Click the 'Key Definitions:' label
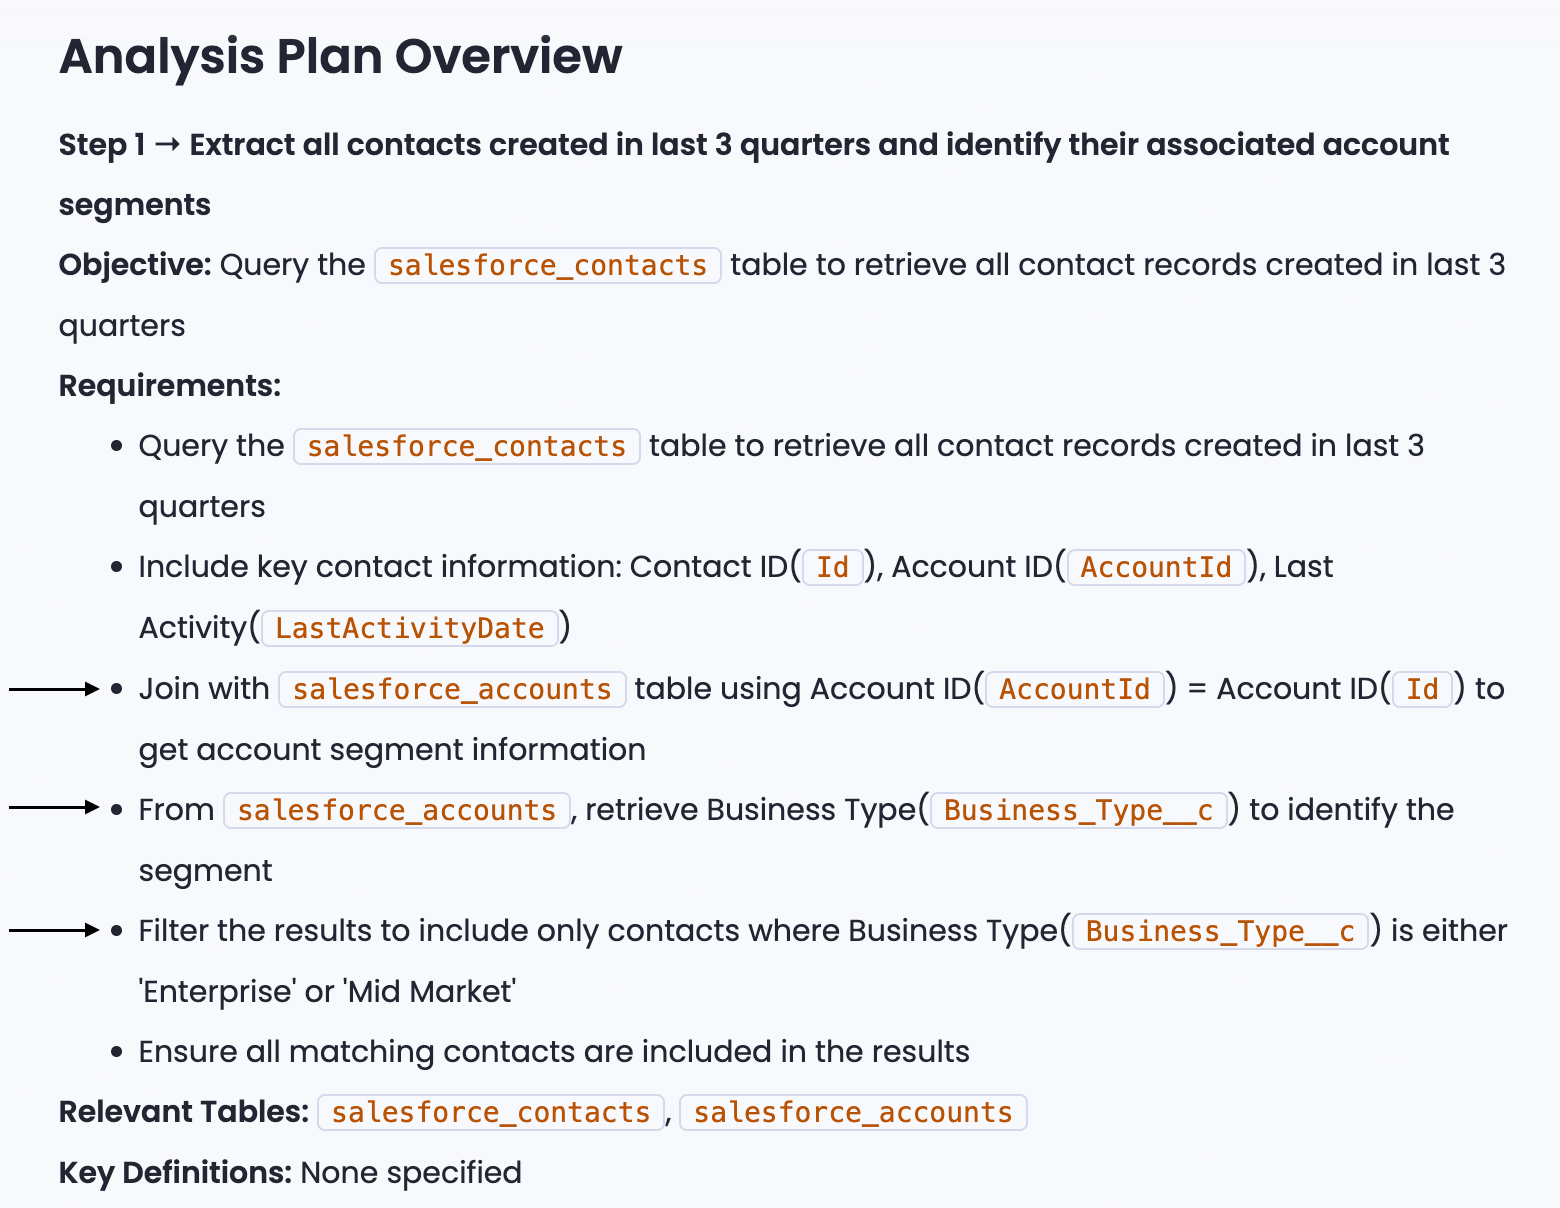 click(x=175, y=1173)
